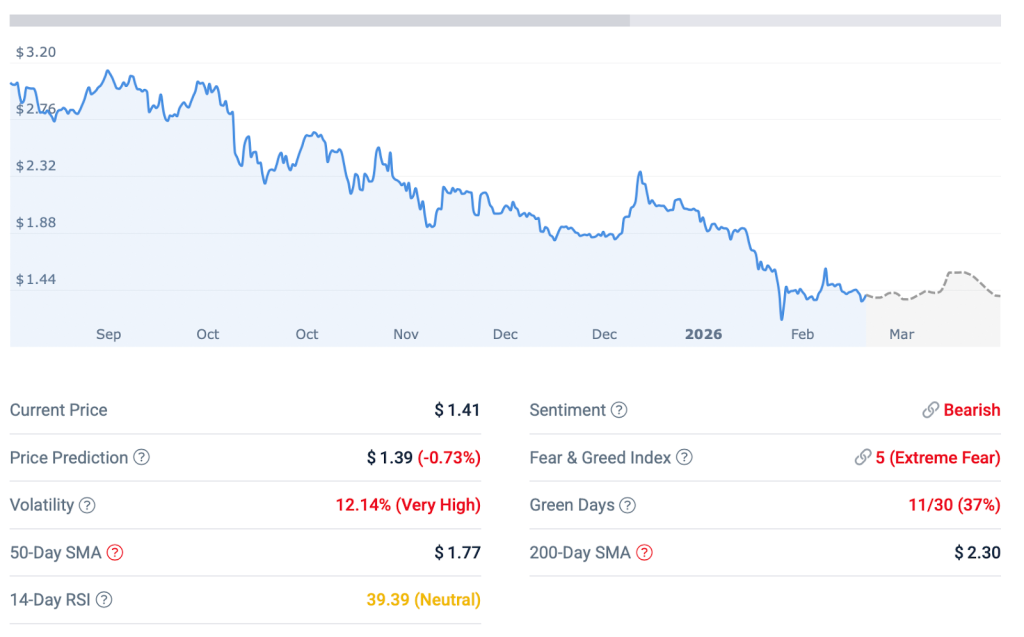This screenshot has height=637, width=1024.
Task: Open Fear & Greed Index help icon
Action: (x=684, y=457)
